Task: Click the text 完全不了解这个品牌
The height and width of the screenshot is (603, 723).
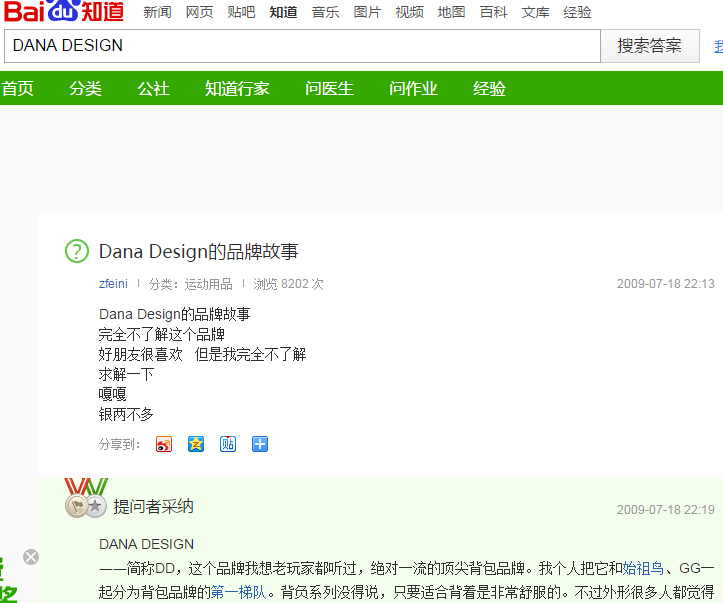Action: 161,334
